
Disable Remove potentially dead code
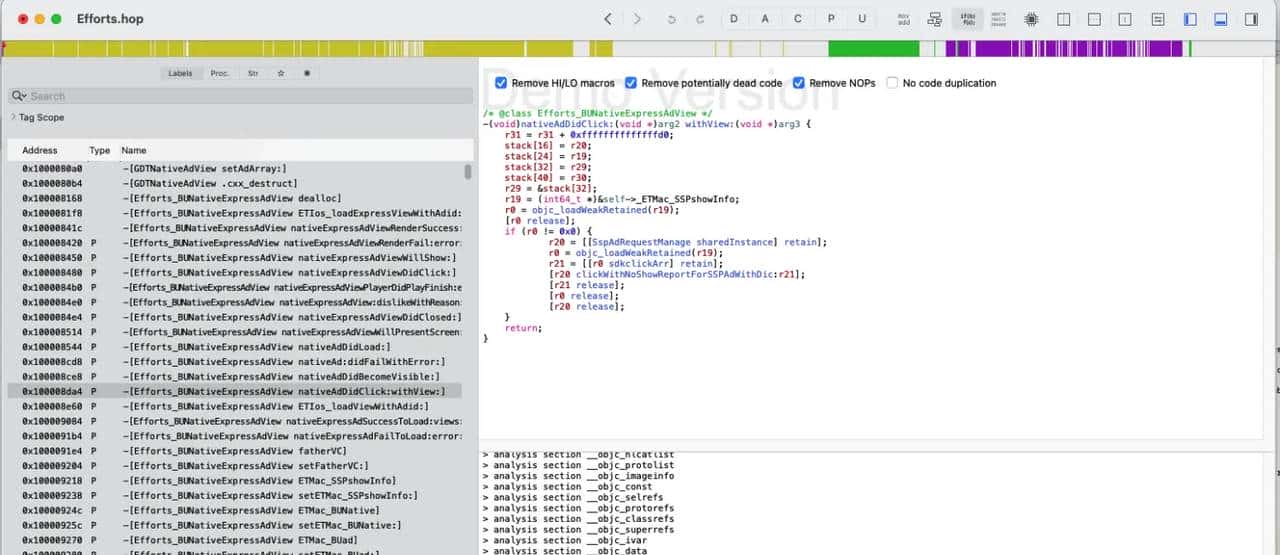tap(631, 83)
